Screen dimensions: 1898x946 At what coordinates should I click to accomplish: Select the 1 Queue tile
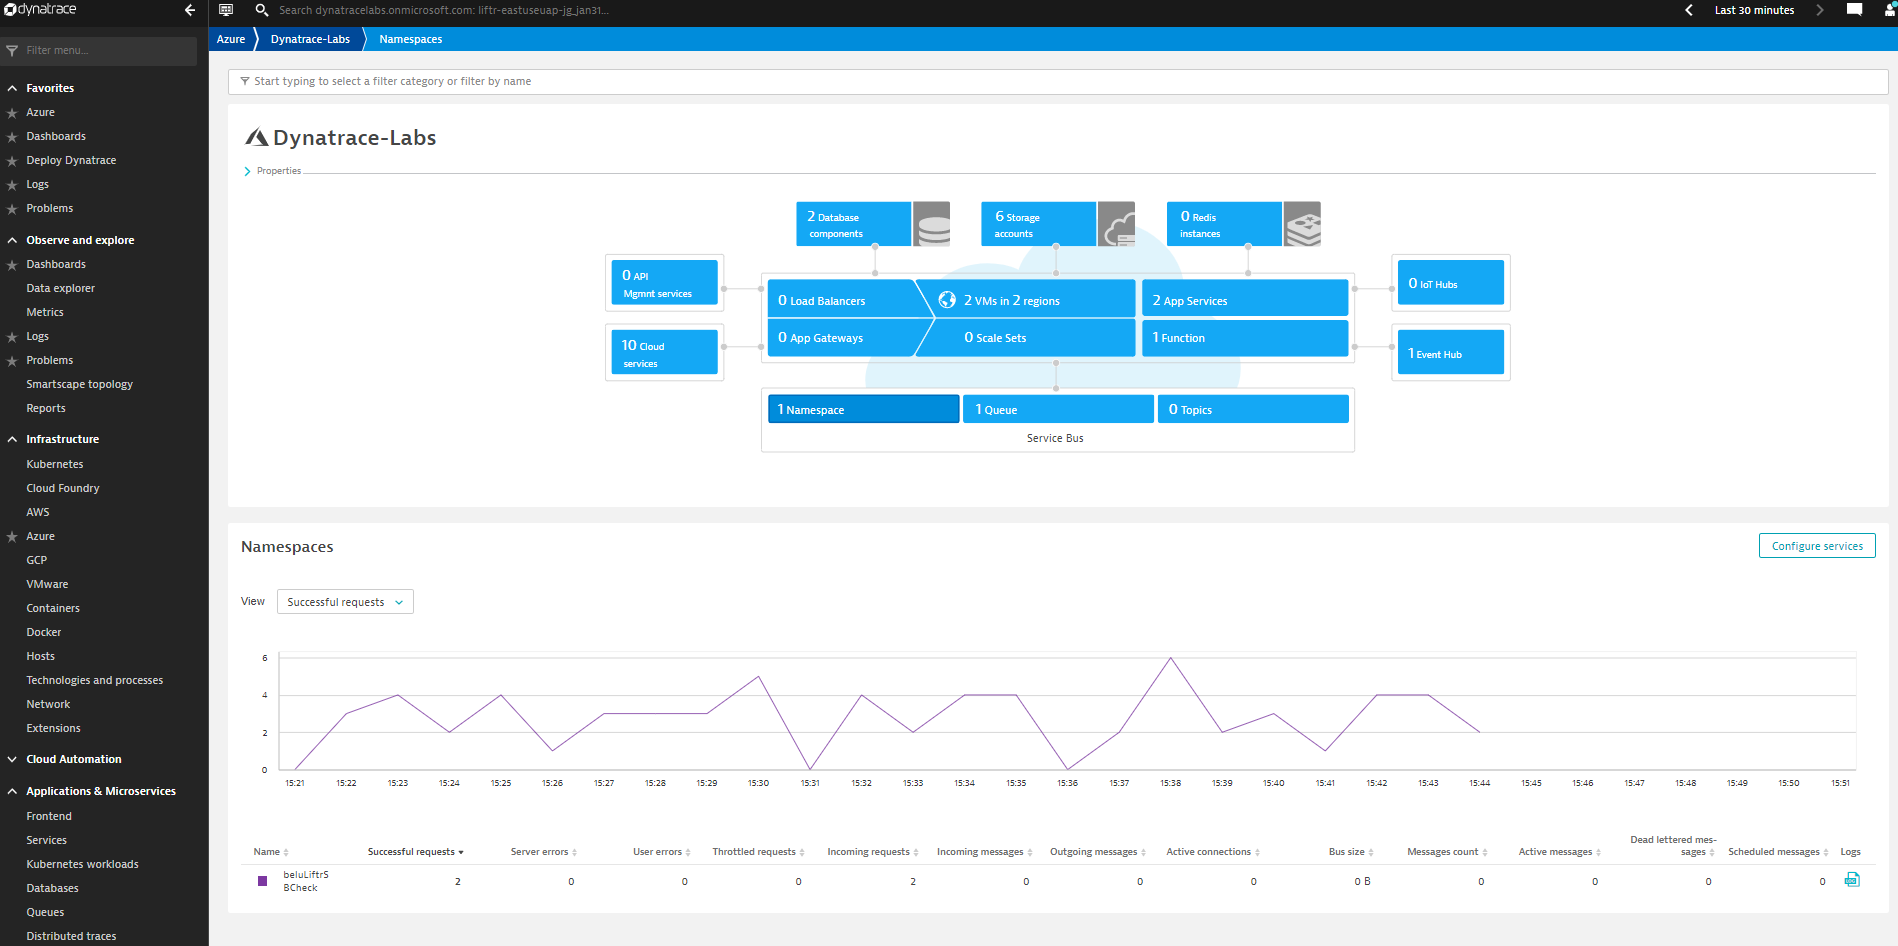pos(1058,409)
